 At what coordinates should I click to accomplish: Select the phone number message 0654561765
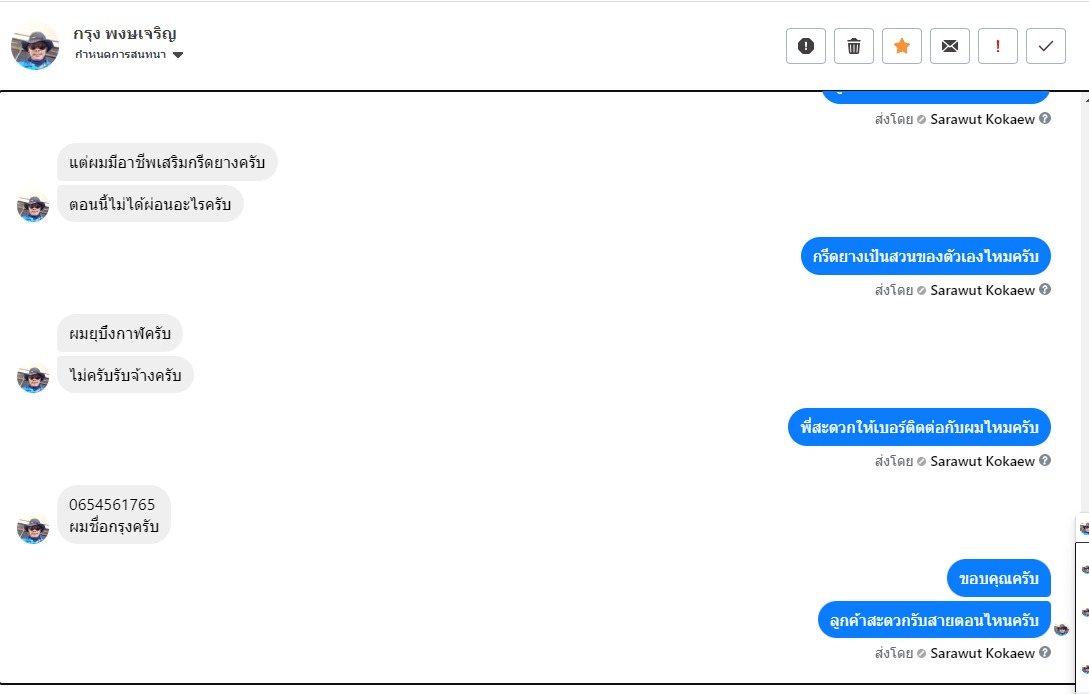[113, 505]
